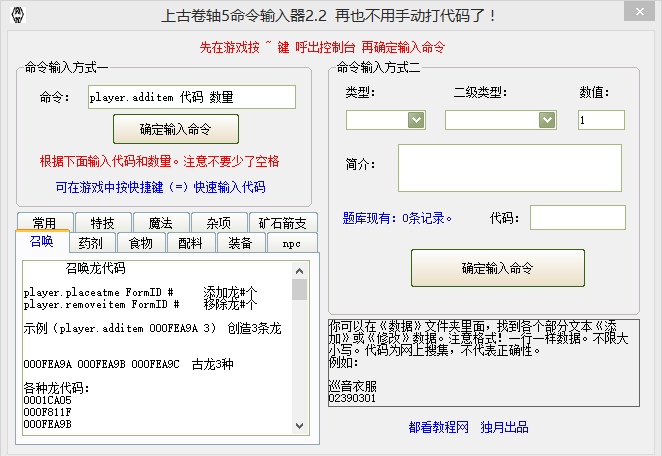Open the 配料 tab
Viewport: 662px width, 456px height.
190,243
